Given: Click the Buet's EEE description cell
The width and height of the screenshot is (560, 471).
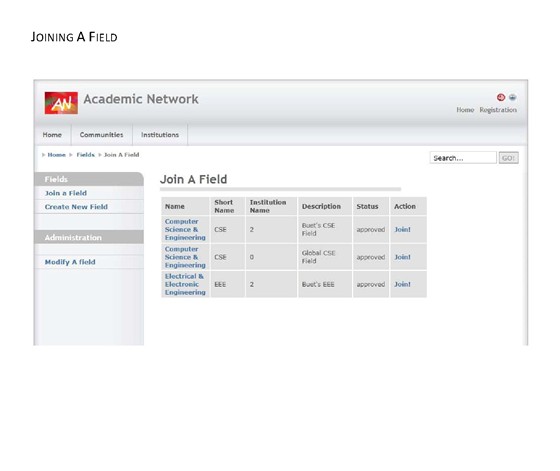Looking at the screenshot, I should [x=325, y=284].
